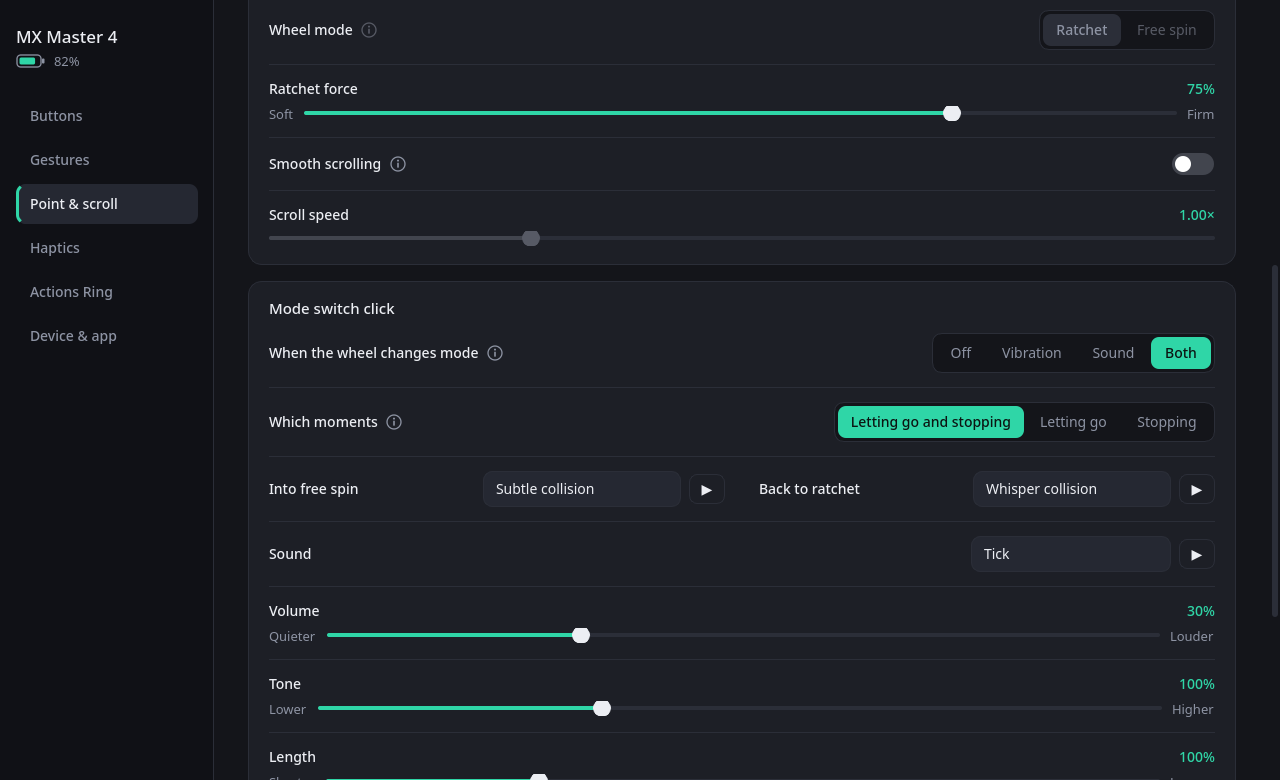Select Ratchet wheel mode
The image size is (1280, 780).
(x=1082, y=30)
